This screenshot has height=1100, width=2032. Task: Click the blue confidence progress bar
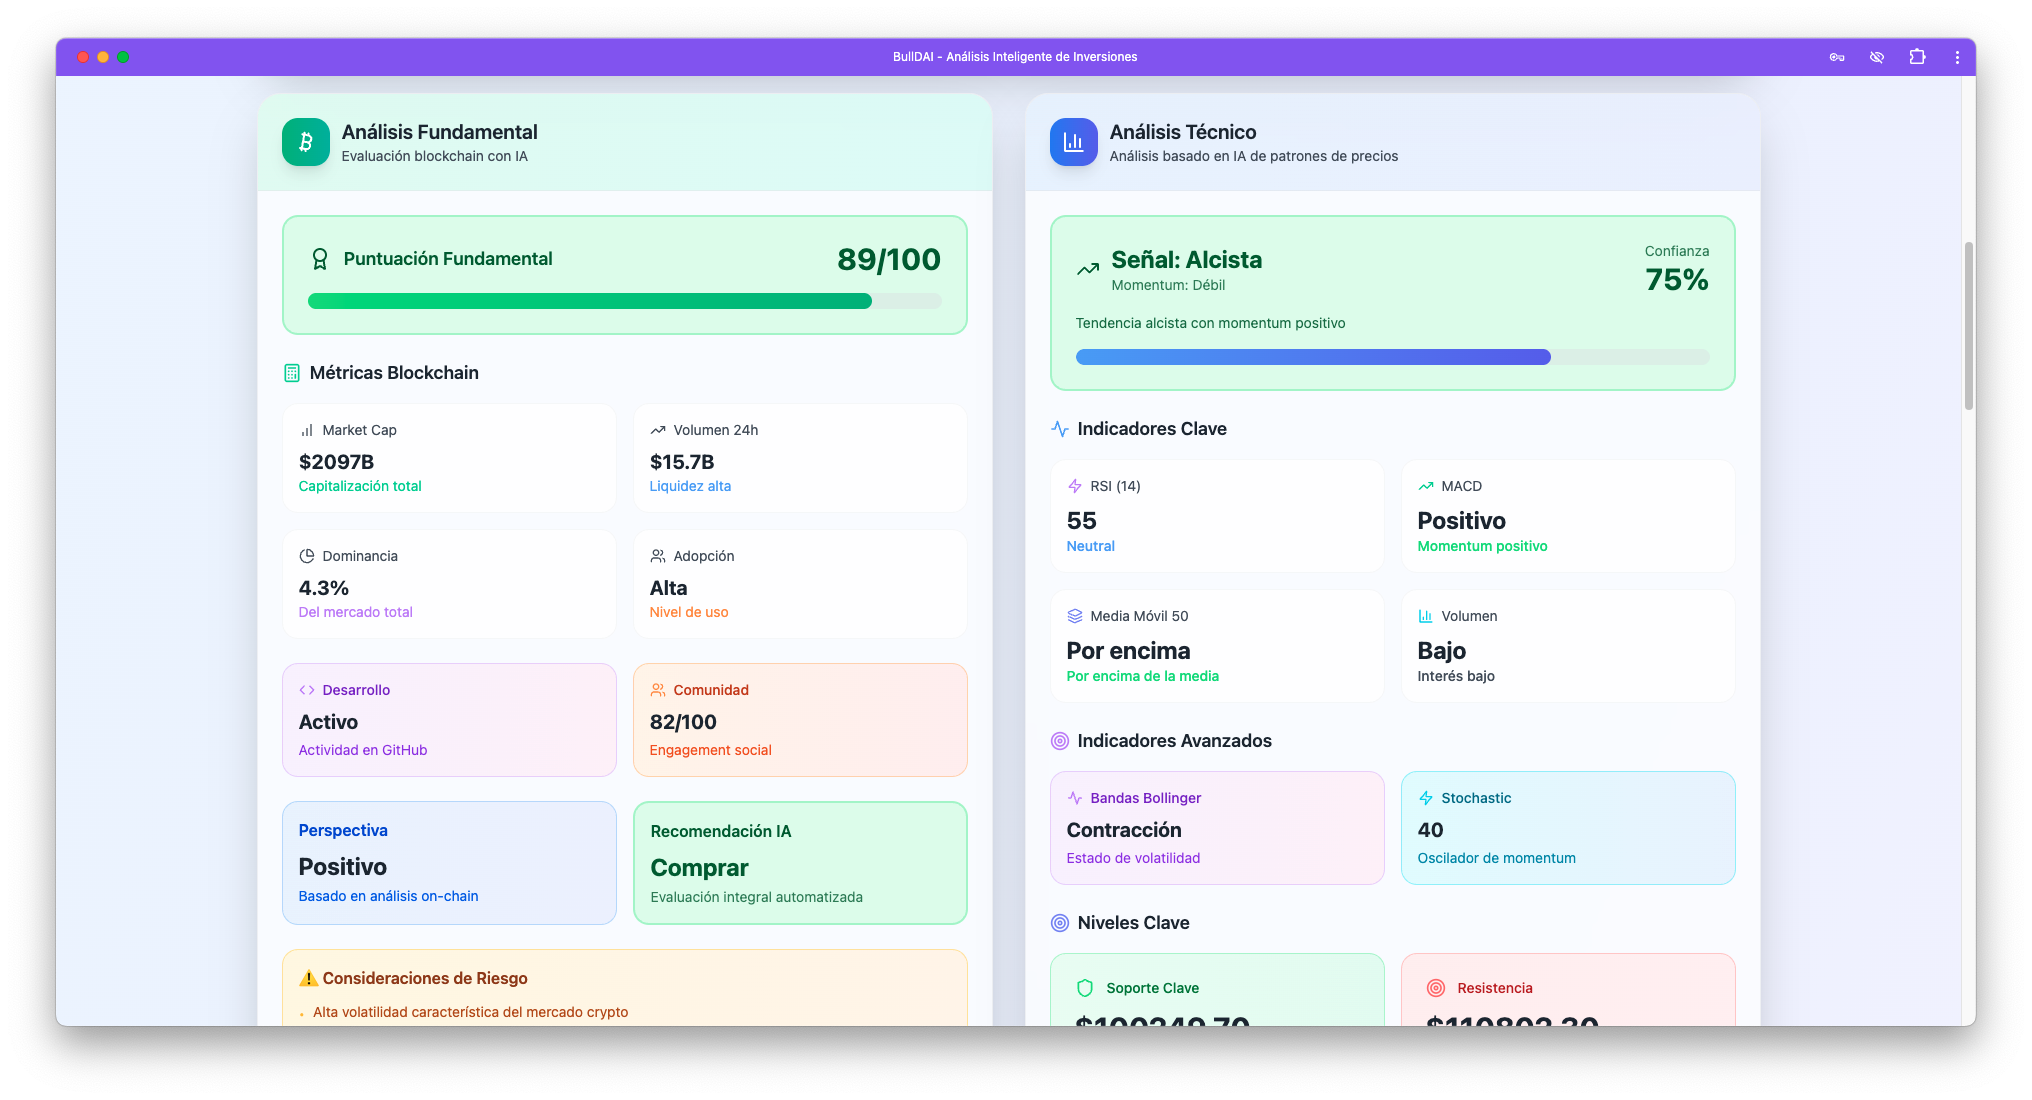coord(1392,357)
